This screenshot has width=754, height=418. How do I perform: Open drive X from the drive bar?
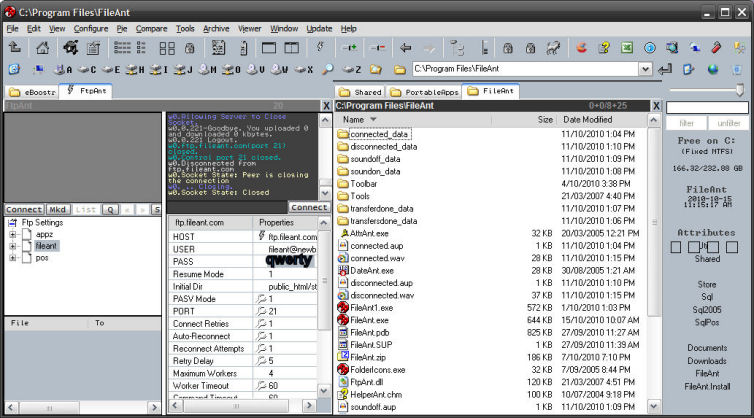[x=303, y=70]
